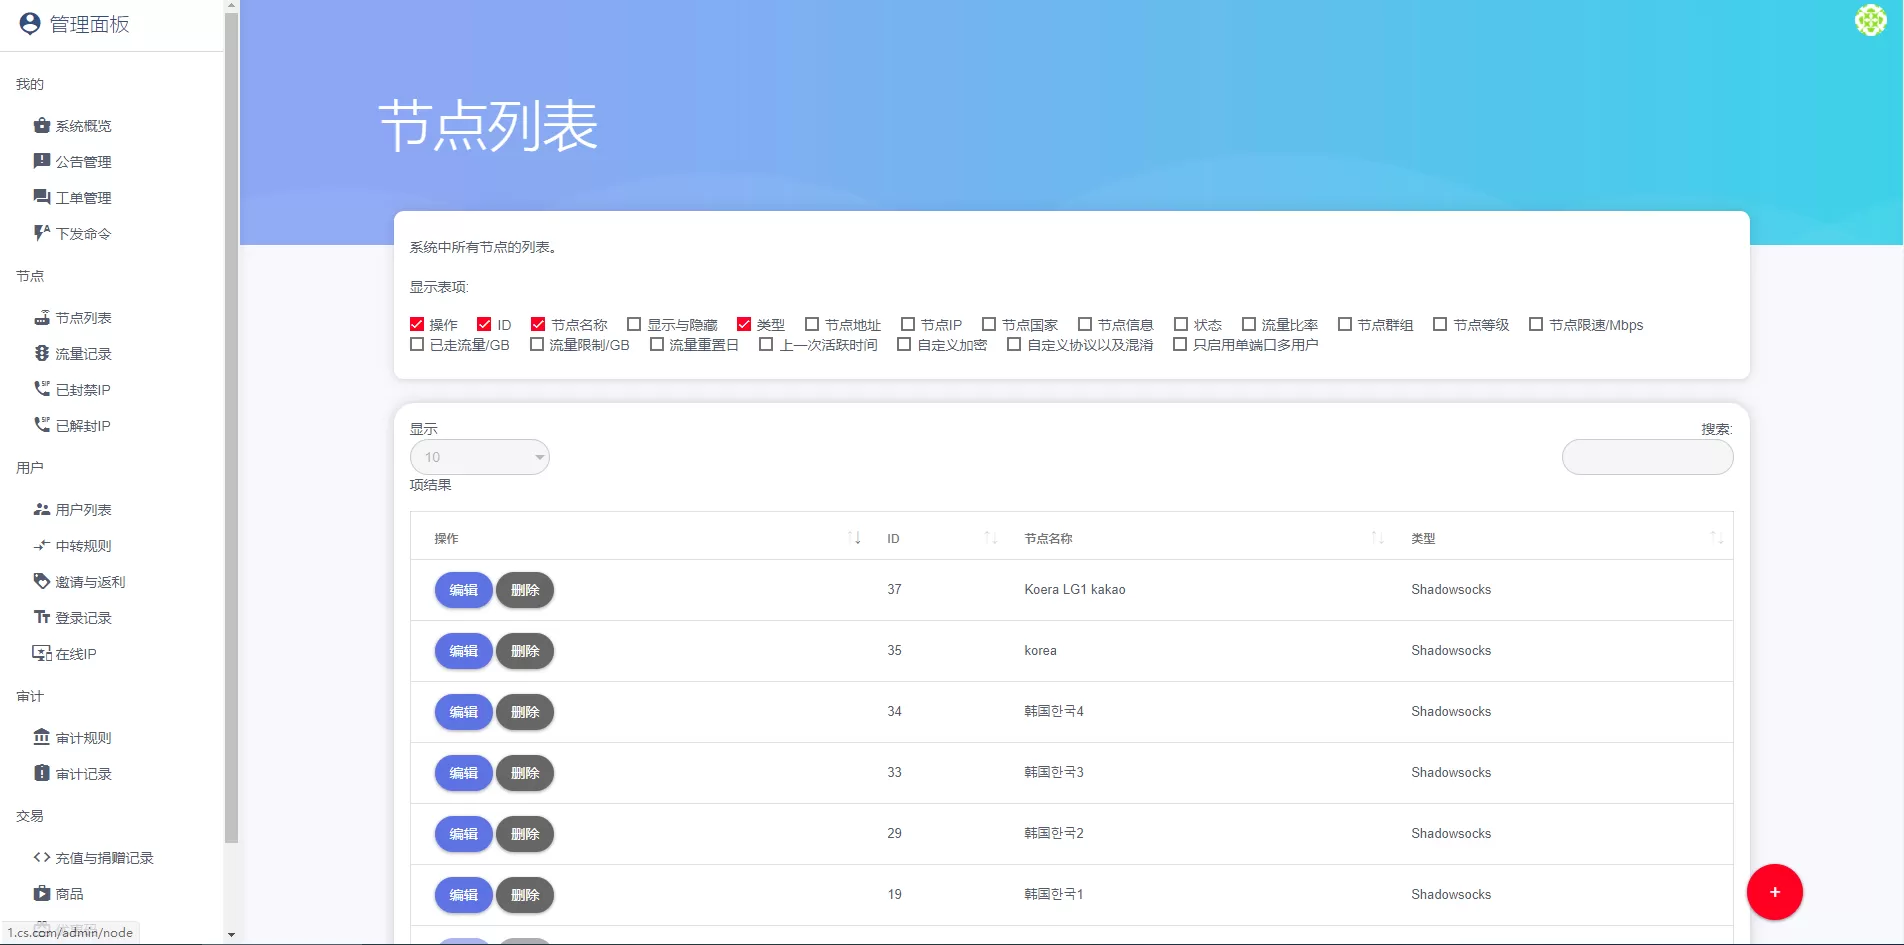
Task: Click the green avatar icon at top right
Action: (x=1870, y=20)
